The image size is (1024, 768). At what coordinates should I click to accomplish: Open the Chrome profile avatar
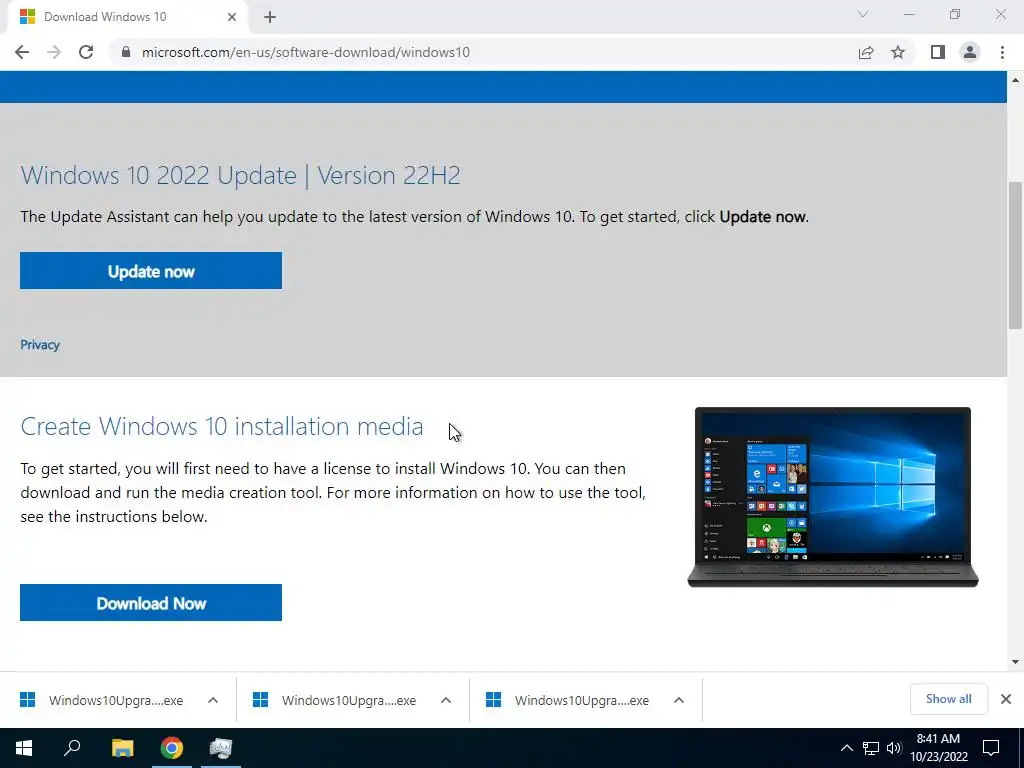coord(970,52)
